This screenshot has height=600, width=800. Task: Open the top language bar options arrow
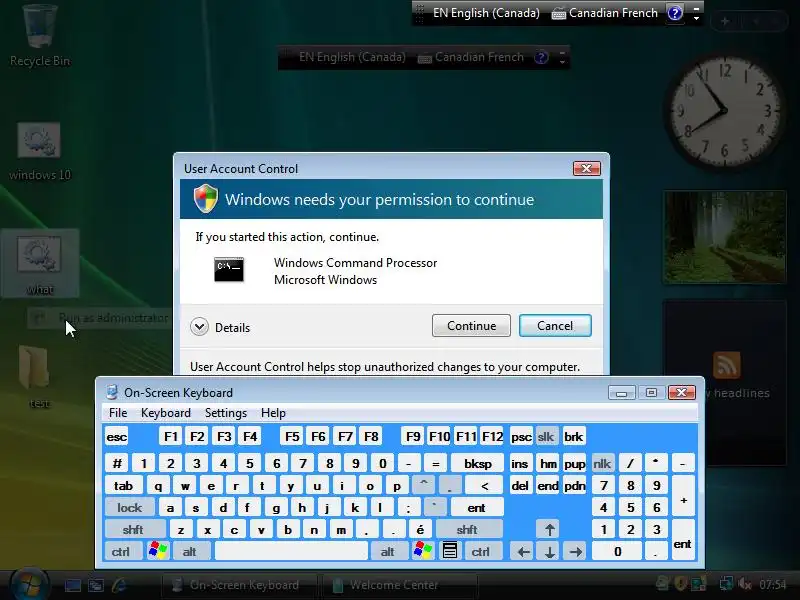point(696,18)
